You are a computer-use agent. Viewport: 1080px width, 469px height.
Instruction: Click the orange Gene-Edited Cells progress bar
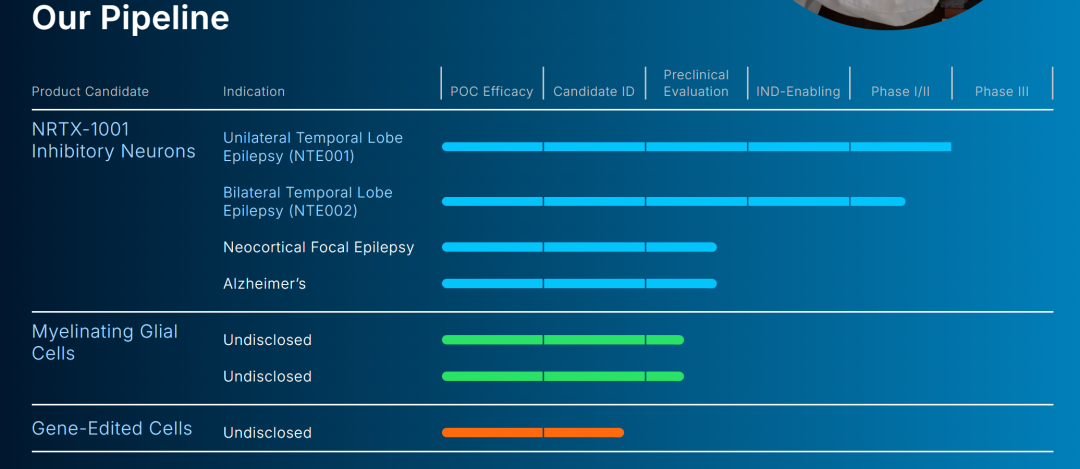(532, 433)
